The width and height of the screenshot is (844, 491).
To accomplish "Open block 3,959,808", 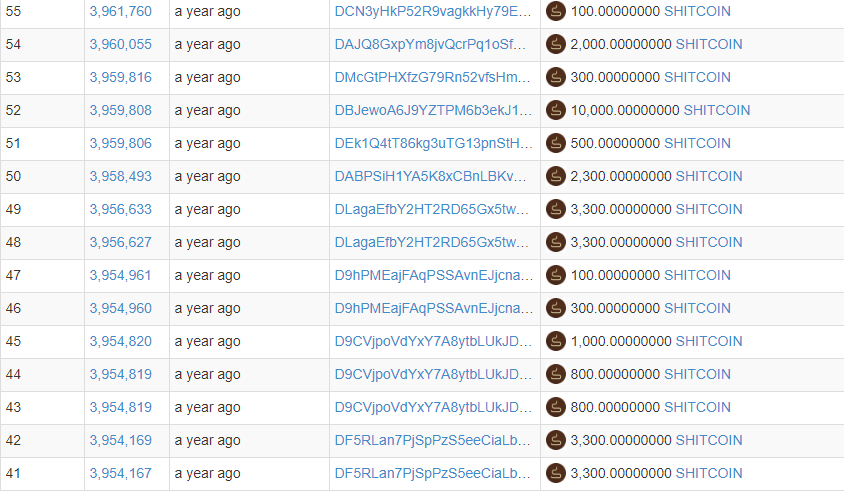I will point(121,110).
